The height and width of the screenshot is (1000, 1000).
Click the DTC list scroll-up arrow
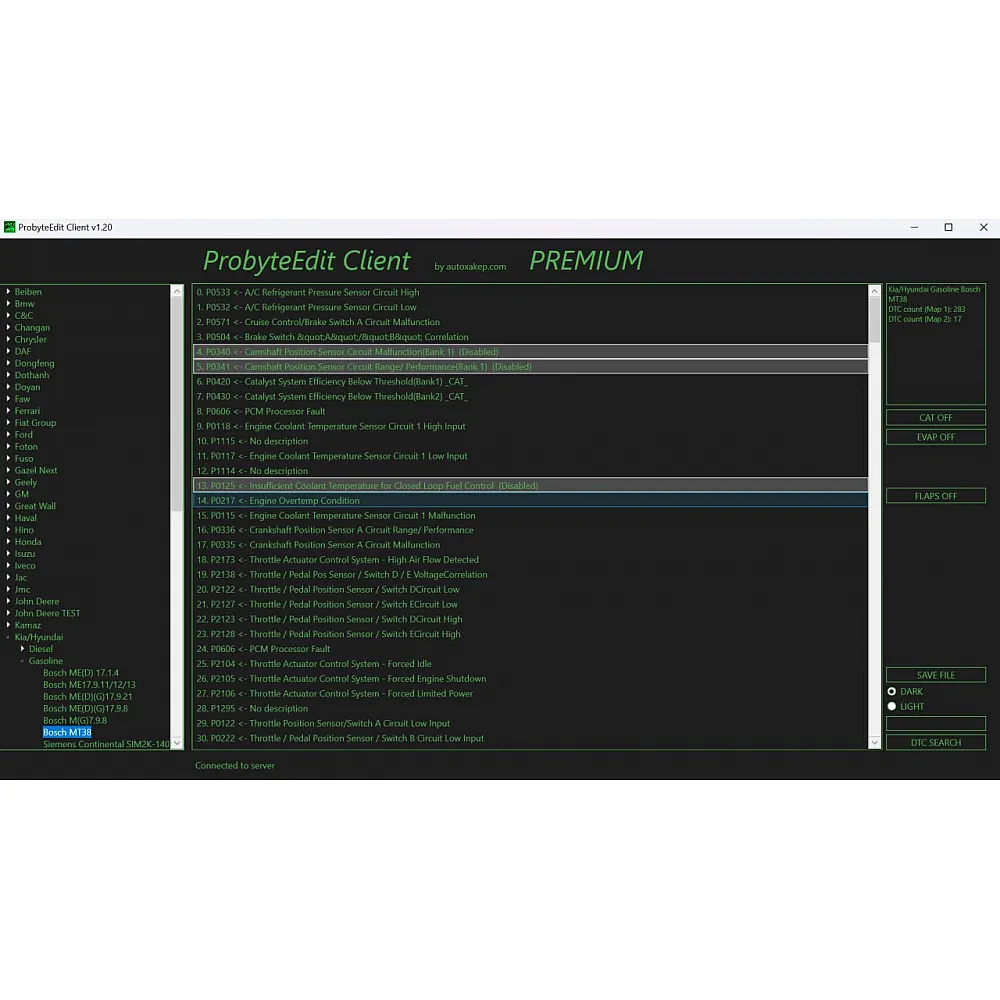tap(874, 292)
